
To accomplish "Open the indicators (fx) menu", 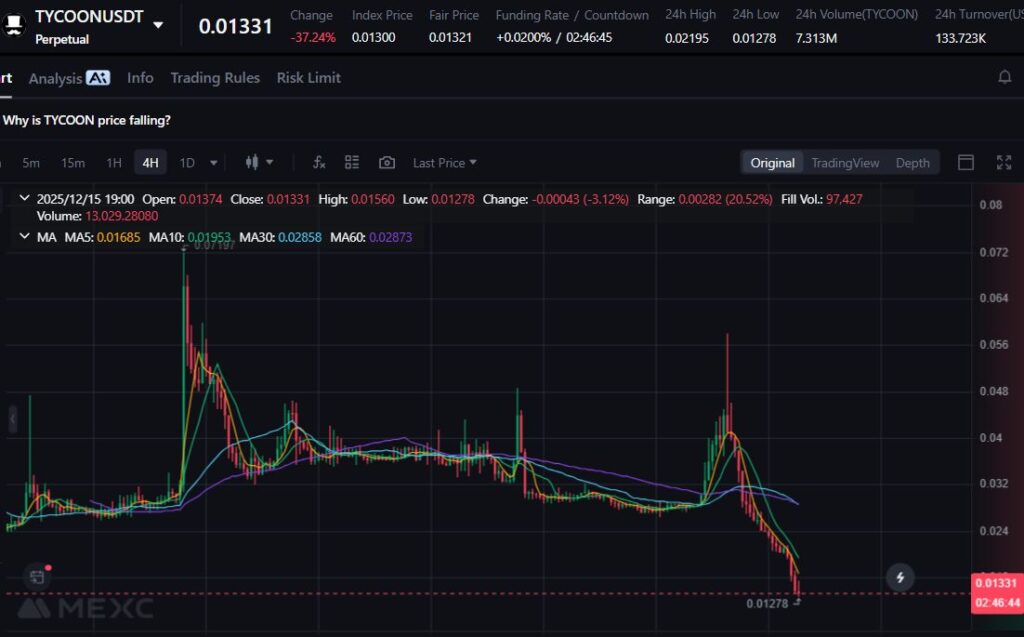I will pyautogui.click(x=319, y=163).
